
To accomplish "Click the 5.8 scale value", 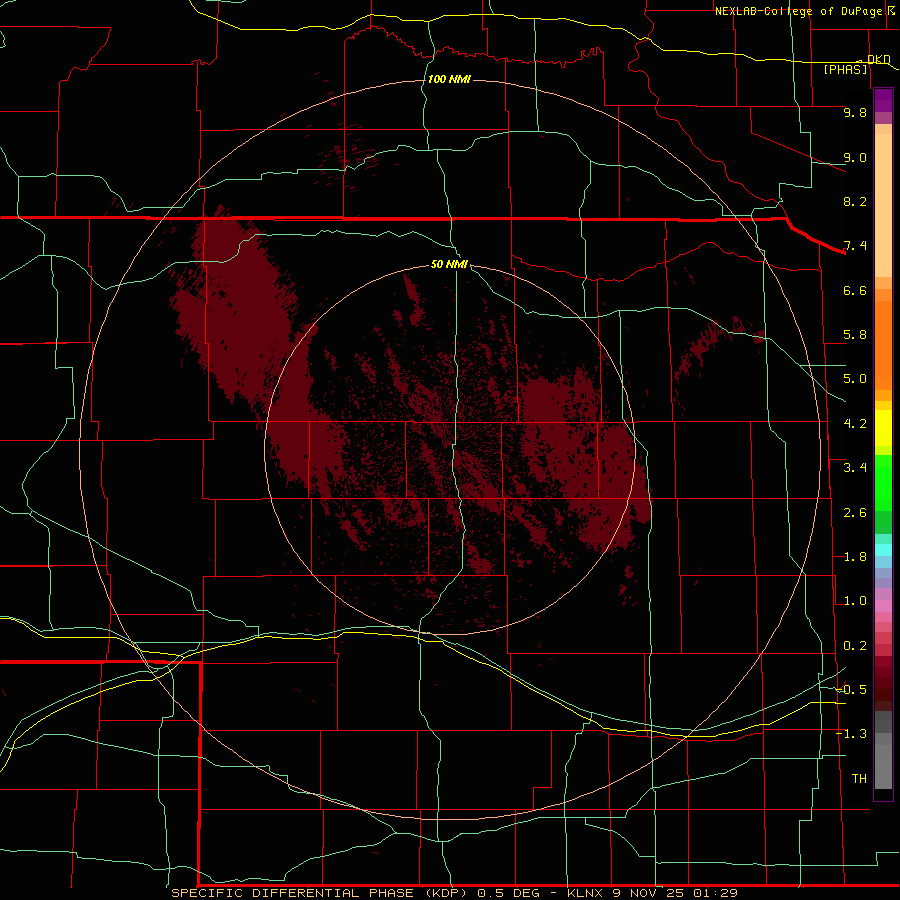I will [x=855, y=335].
